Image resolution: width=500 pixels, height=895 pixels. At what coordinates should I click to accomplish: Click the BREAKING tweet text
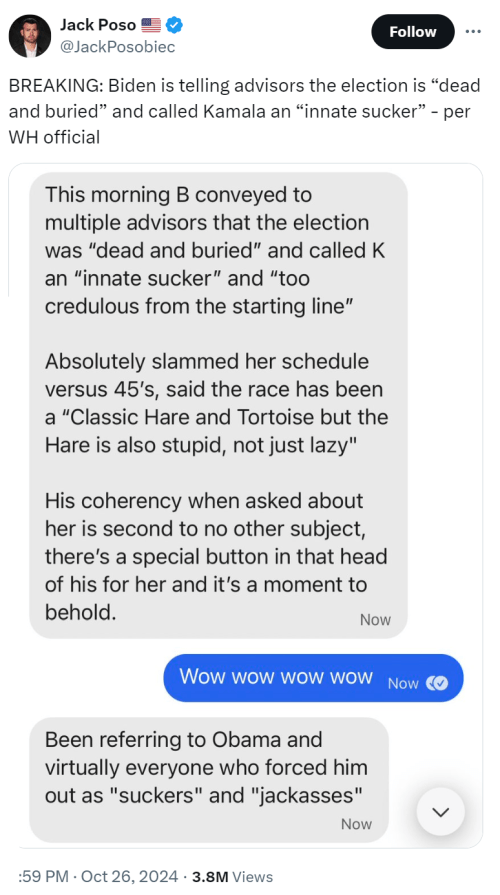(244, 111)
